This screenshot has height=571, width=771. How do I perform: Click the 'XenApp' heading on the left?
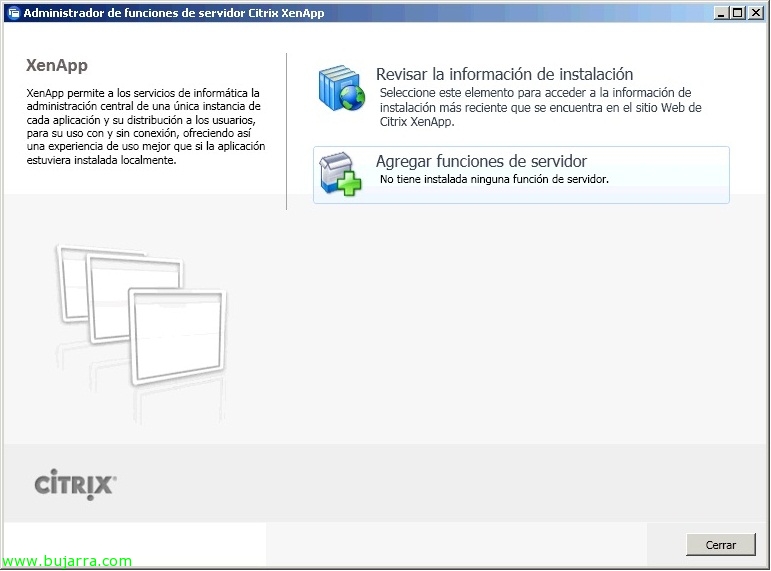coord(57,65)
